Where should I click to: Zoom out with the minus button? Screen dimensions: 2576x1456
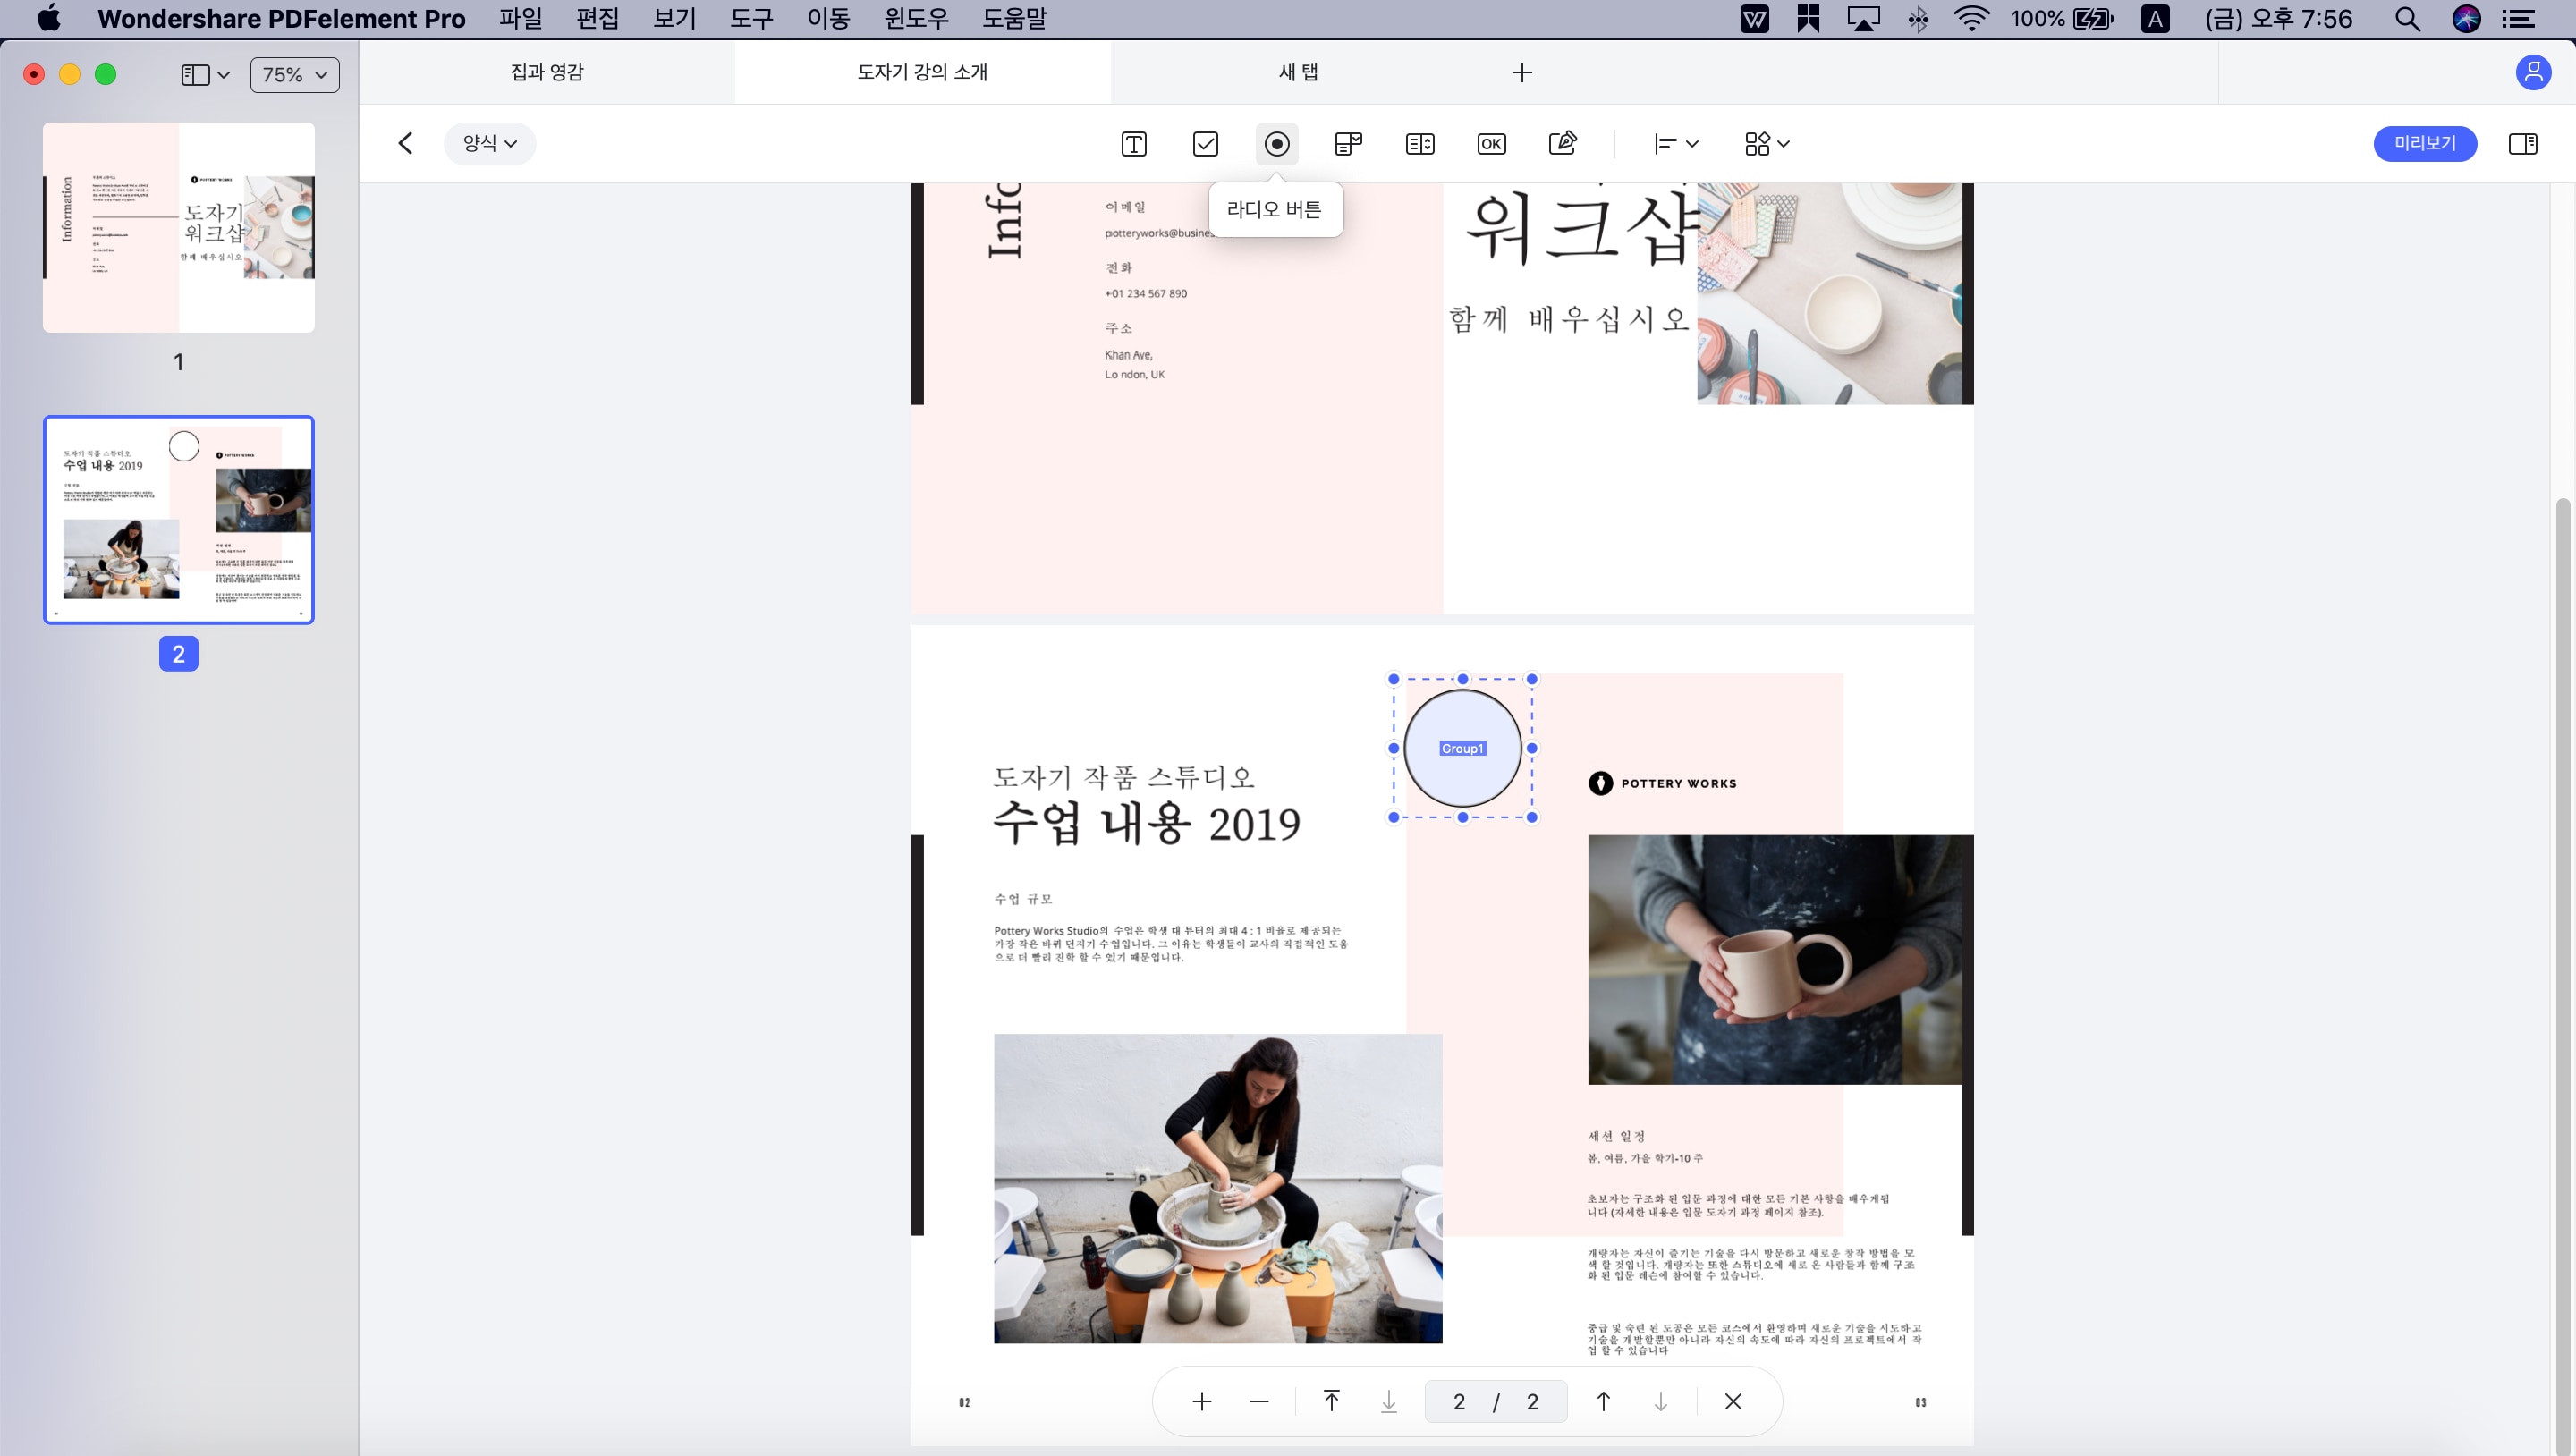click(1259, 1401)
